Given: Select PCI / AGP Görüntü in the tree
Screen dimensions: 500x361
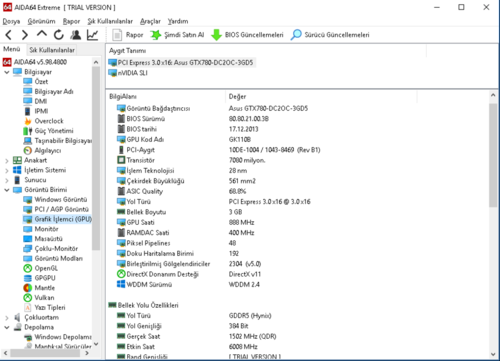Looking at the screenshot, I should pyautogui.click(x=56, y=209).
